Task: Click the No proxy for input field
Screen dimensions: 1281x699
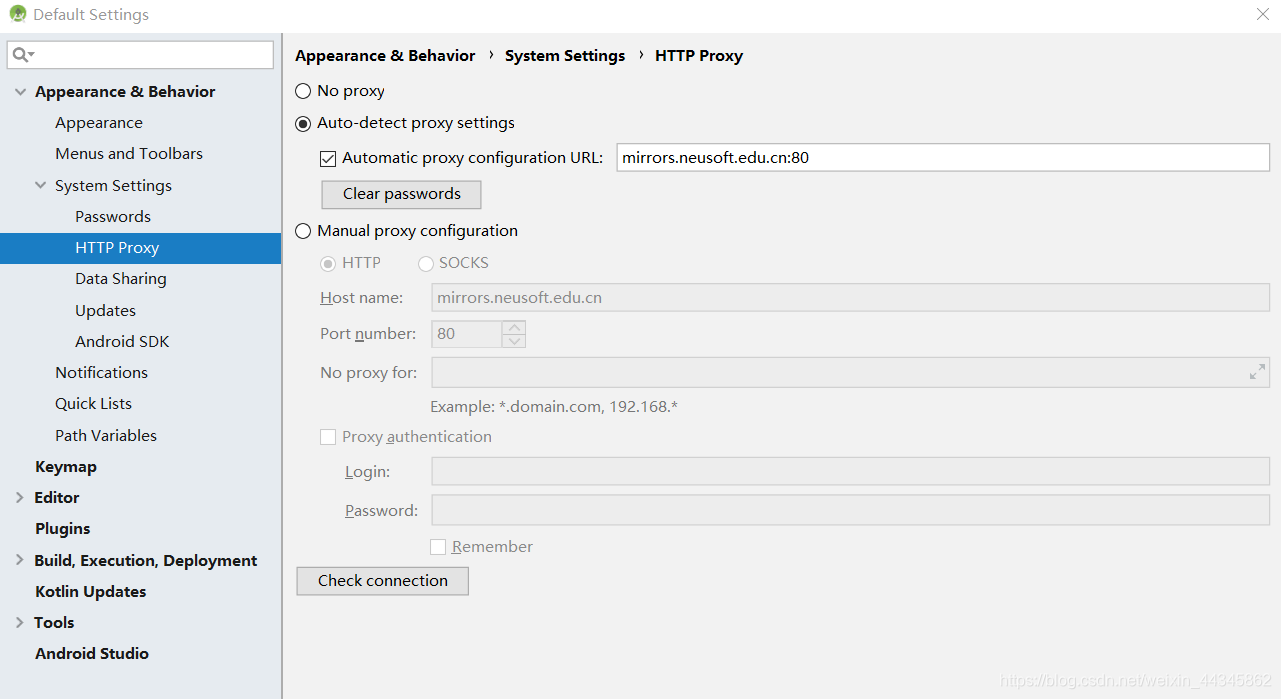Action: (850, 373)
